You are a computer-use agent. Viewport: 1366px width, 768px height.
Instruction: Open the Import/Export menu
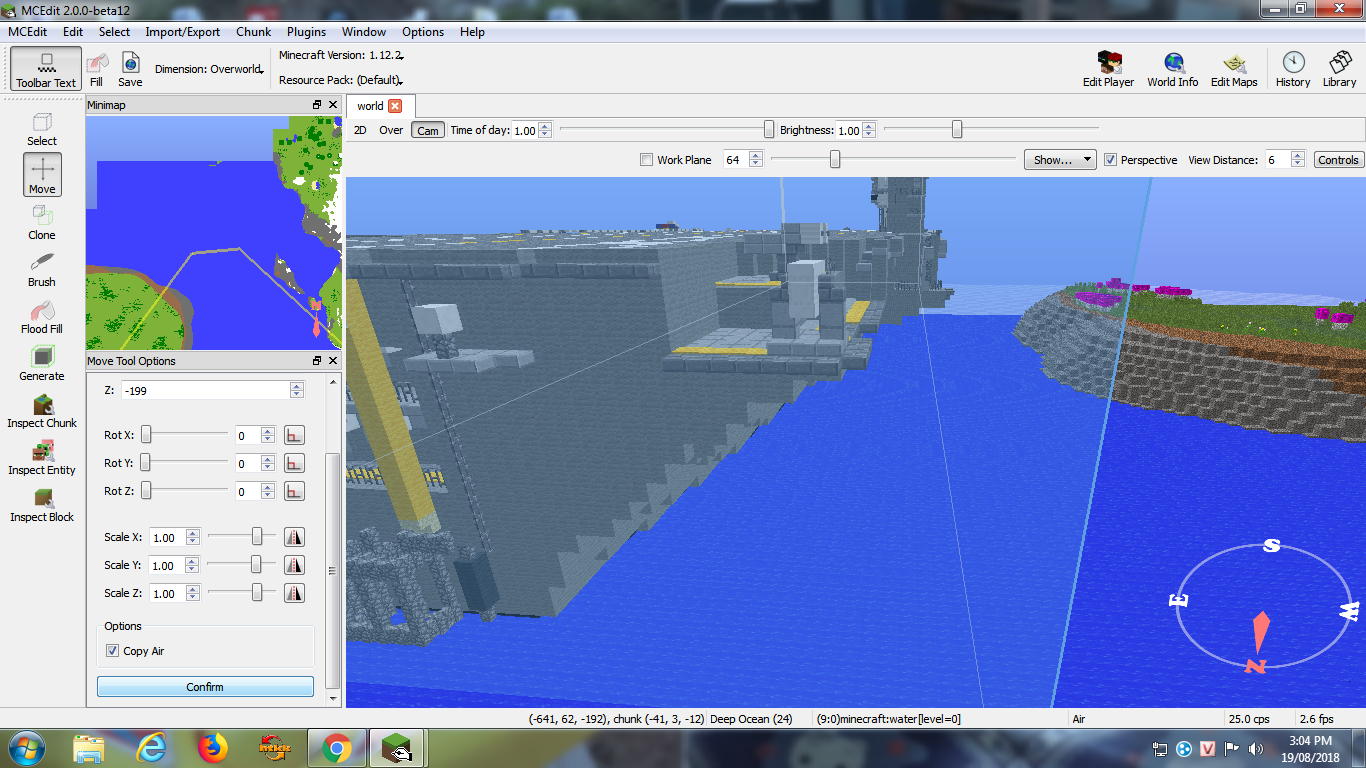click(x=182, y=32)
